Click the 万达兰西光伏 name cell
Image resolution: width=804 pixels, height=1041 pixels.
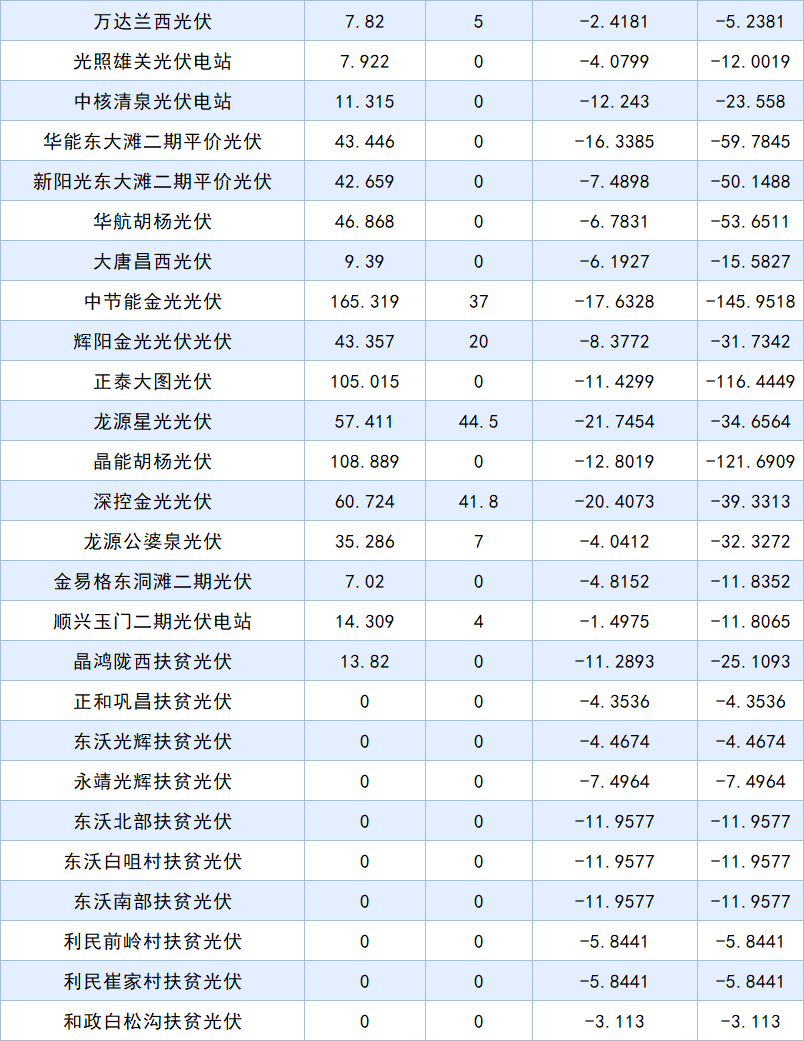[x=152, y=21]
